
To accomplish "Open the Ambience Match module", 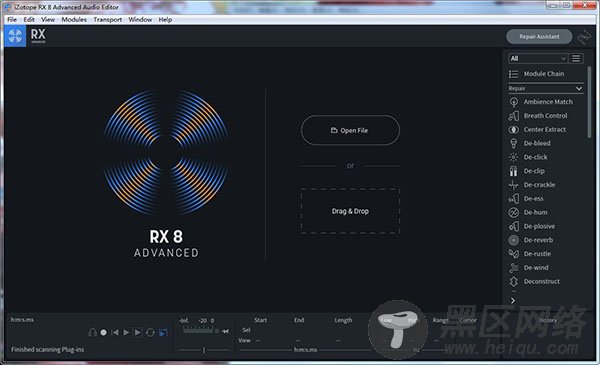I will [x=541, y=102].
